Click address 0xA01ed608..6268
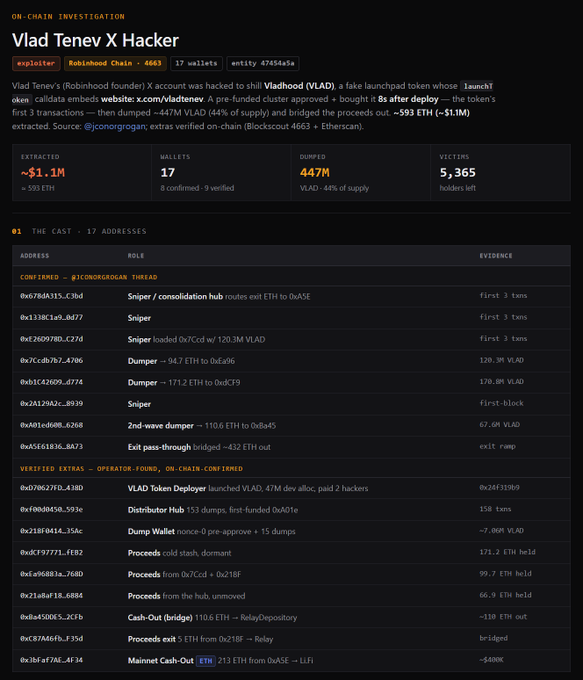This screenshot has width=583, height=680. tap(52, 425)
